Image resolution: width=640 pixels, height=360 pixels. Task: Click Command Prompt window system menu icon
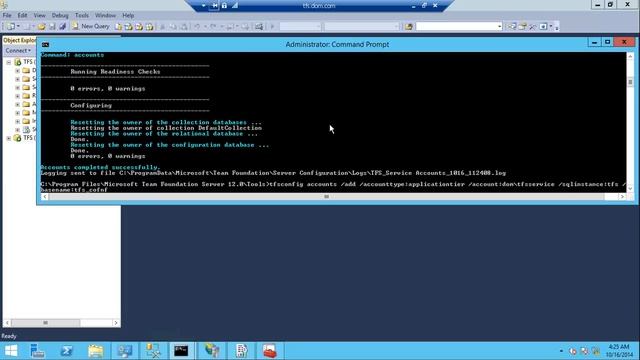pyautogui.click(x=45, y=44)
